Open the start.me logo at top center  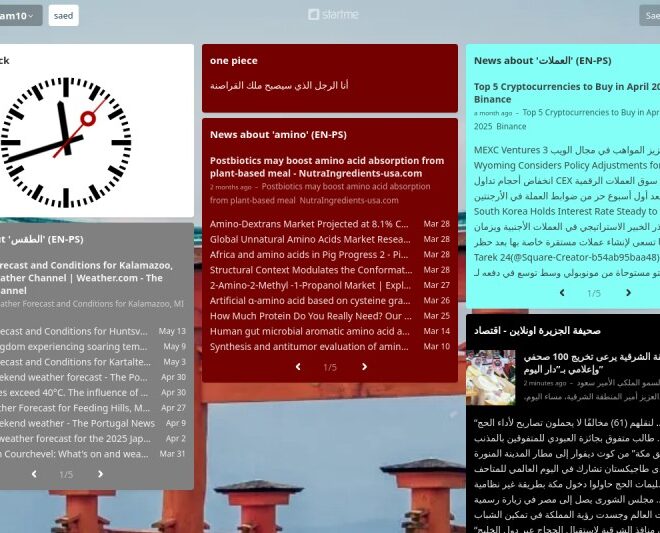tap(333, 15)
